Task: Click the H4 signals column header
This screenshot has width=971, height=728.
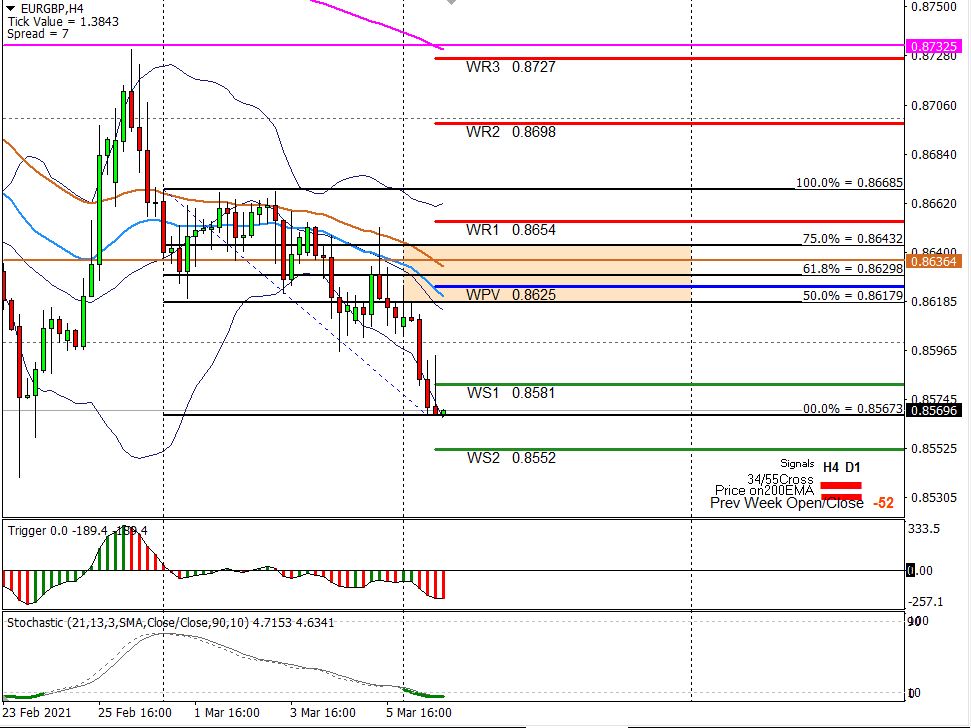Action: click(831, 467)
